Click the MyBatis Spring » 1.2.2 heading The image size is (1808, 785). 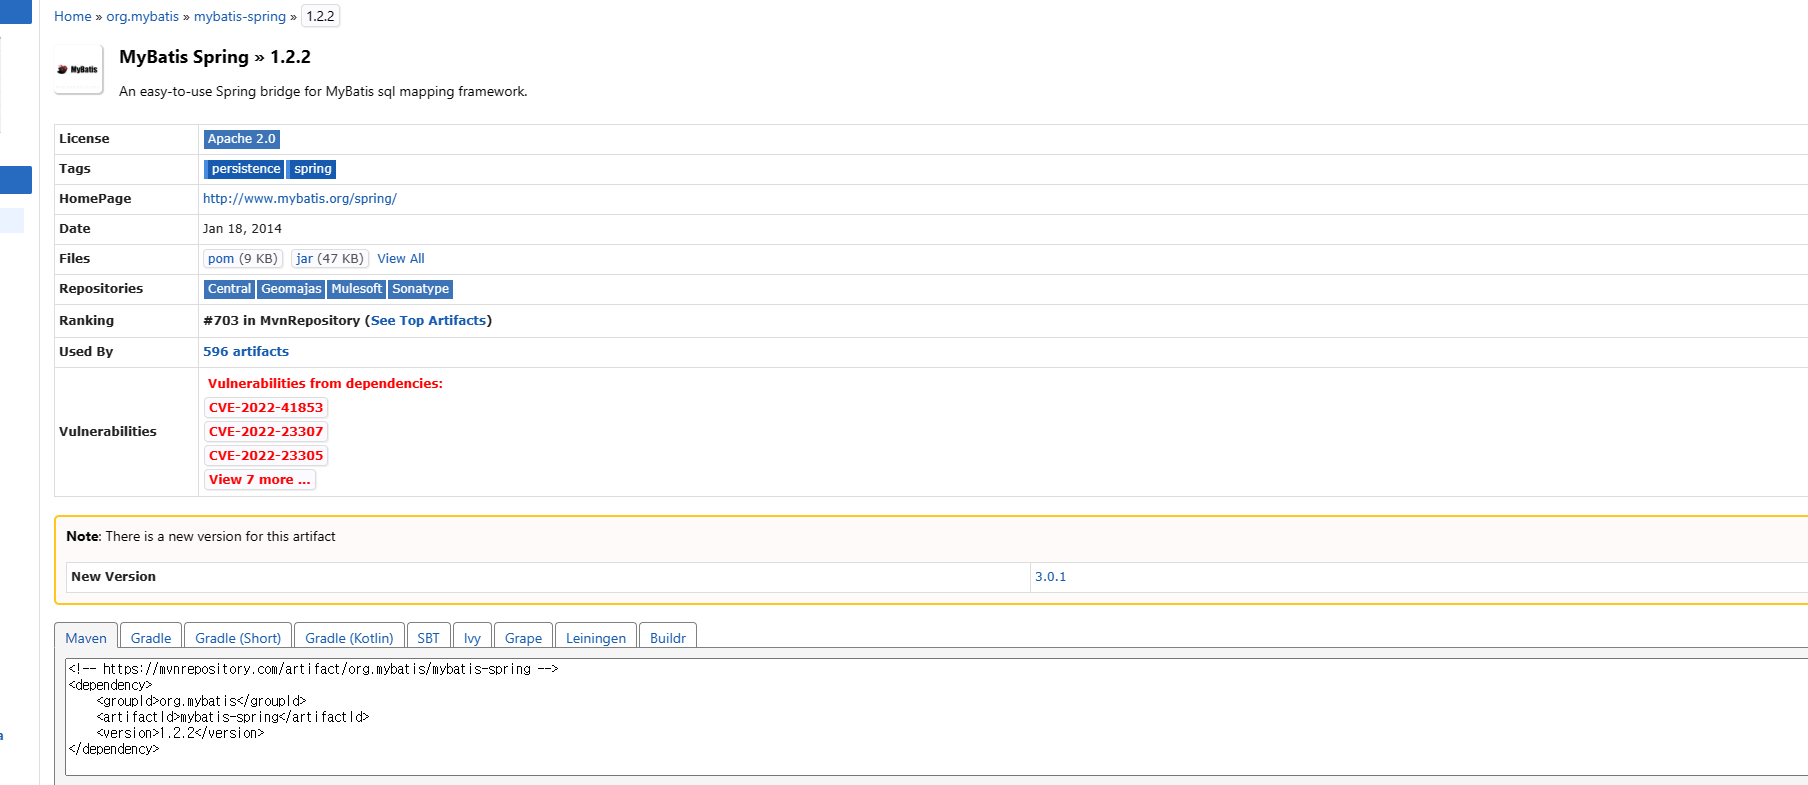click(215, 57)
